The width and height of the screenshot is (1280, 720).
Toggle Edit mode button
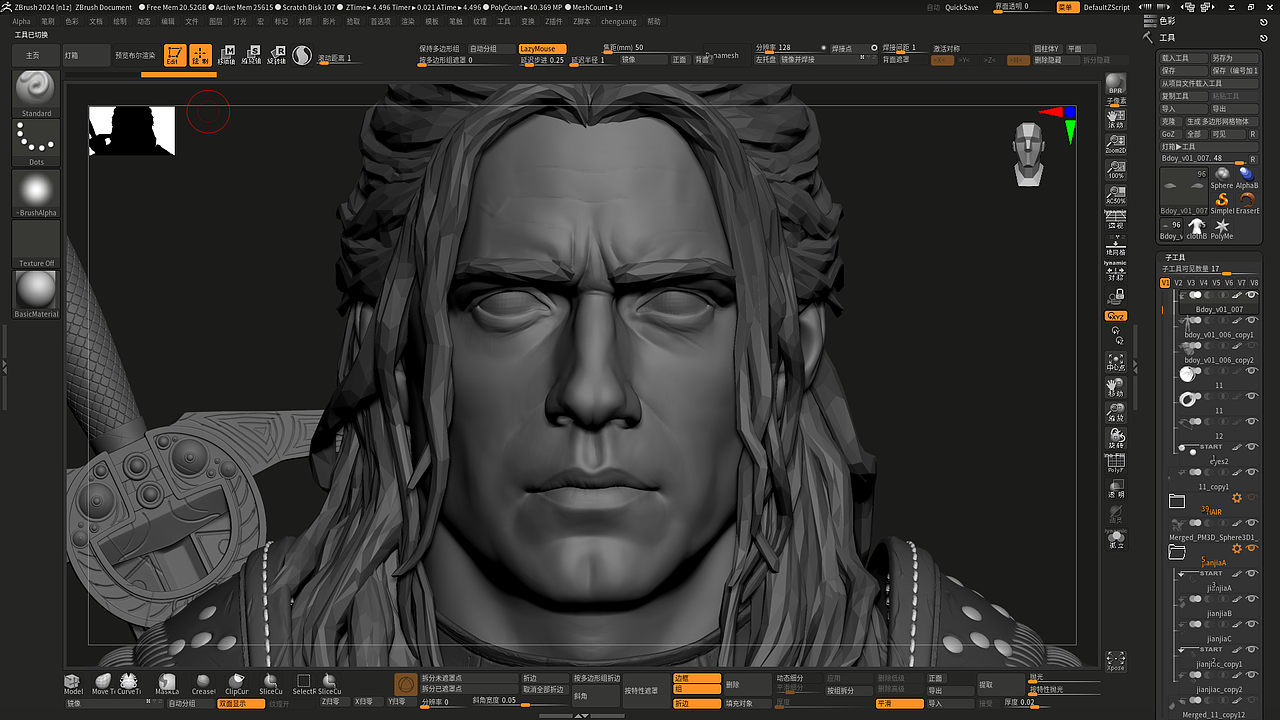(x=174, y=56)
